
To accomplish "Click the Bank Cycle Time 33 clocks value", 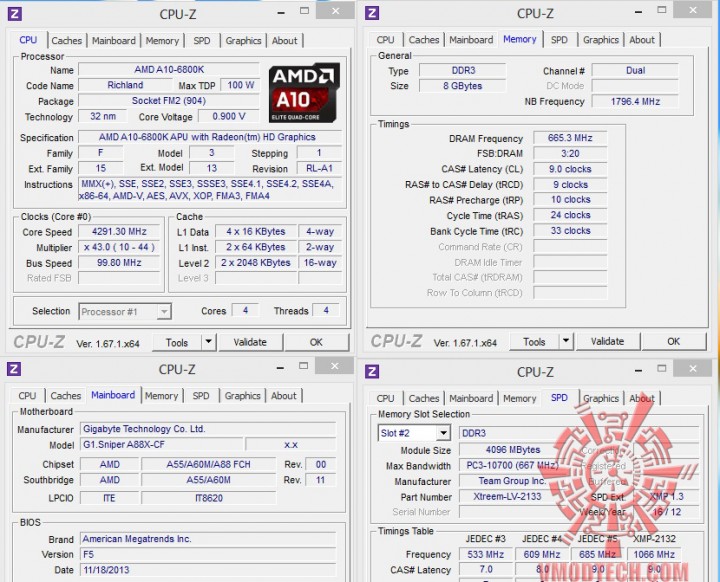I will (x=570, y=231).
